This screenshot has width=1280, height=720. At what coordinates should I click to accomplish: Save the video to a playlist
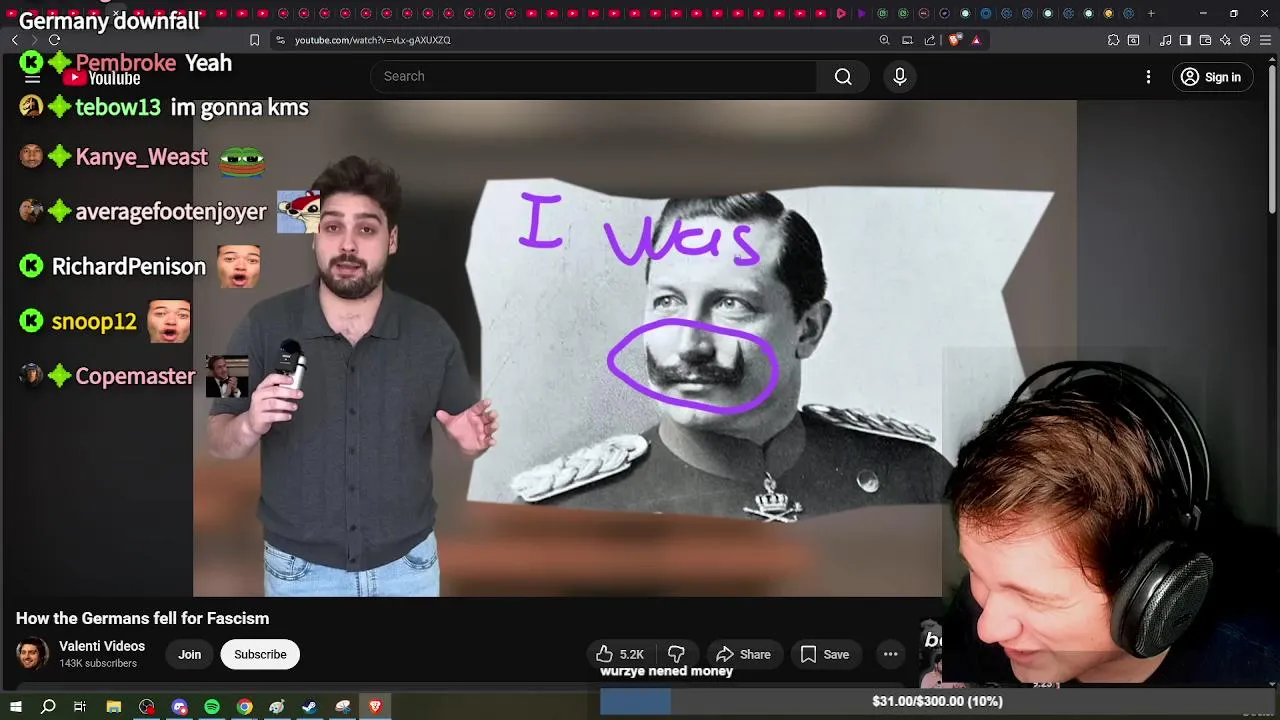[825, 654]
